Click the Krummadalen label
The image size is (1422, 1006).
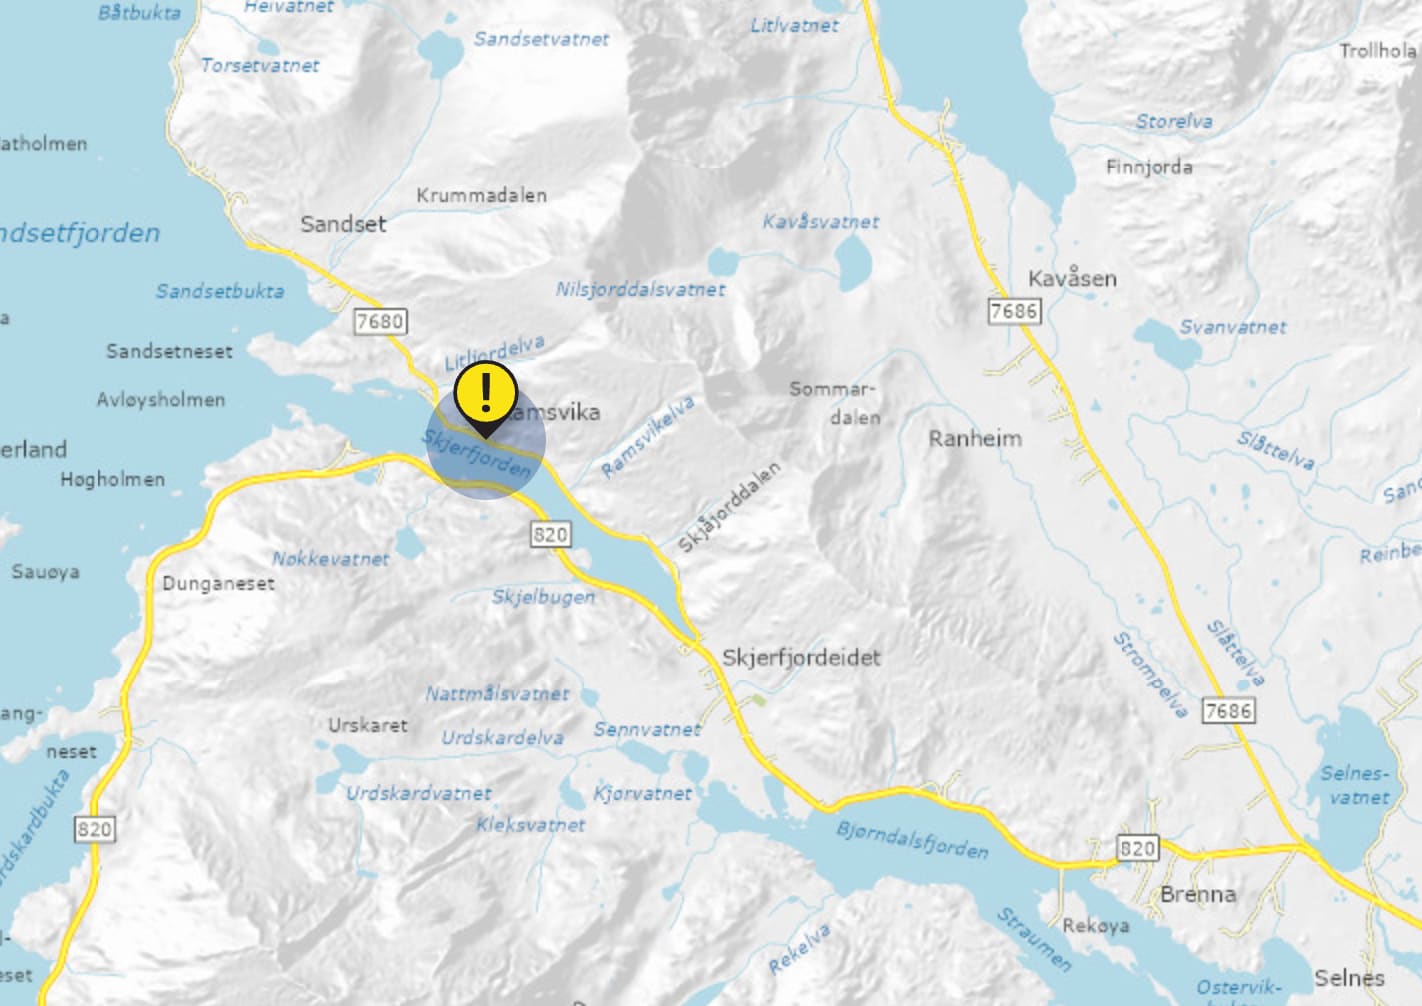point(481,195)
